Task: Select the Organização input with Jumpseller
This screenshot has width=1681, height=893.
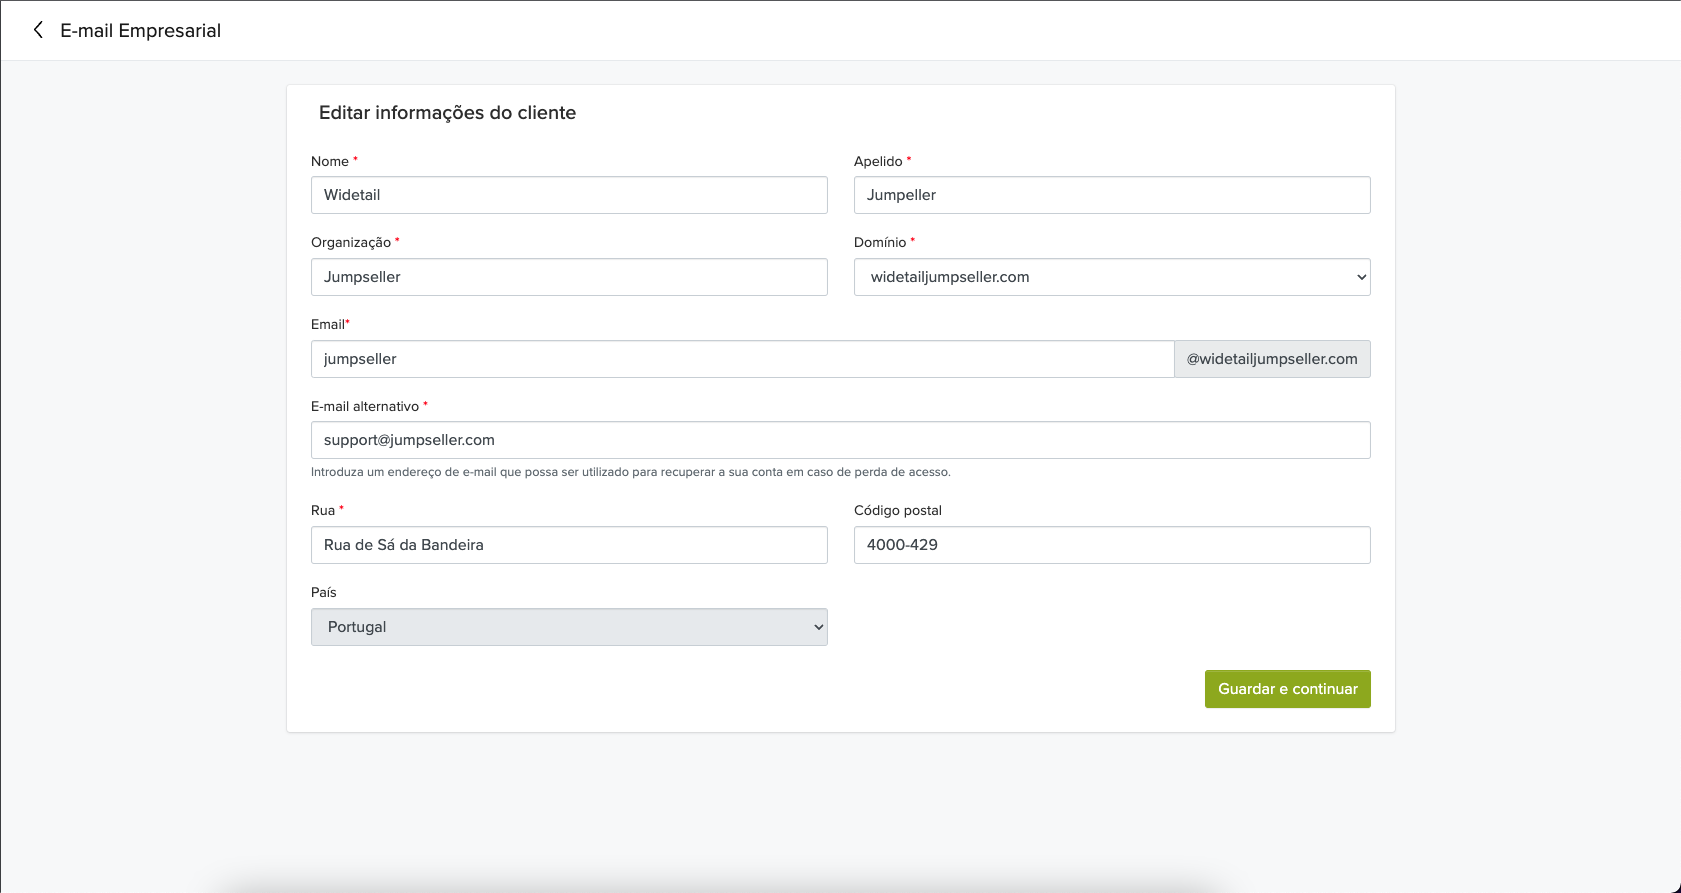Action: click(x=569, y=277)
